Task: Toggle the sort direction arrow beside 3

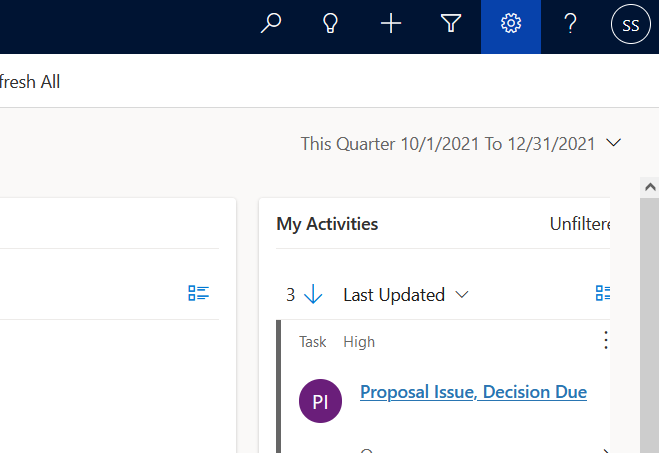Action: click(314, 295)
